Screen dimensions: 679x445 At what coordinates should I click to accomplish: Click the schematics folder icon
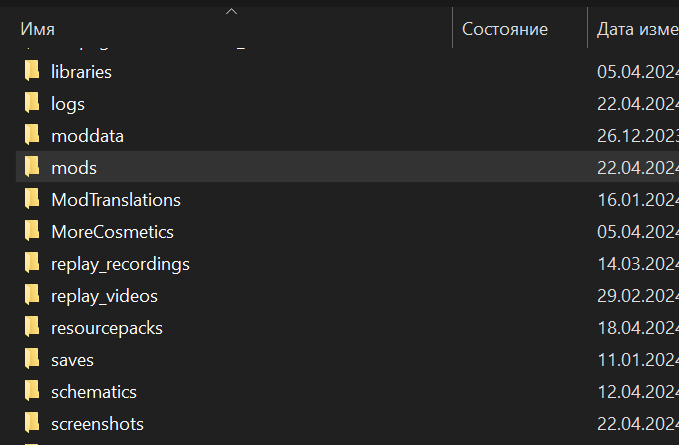(x=32, y=392)
